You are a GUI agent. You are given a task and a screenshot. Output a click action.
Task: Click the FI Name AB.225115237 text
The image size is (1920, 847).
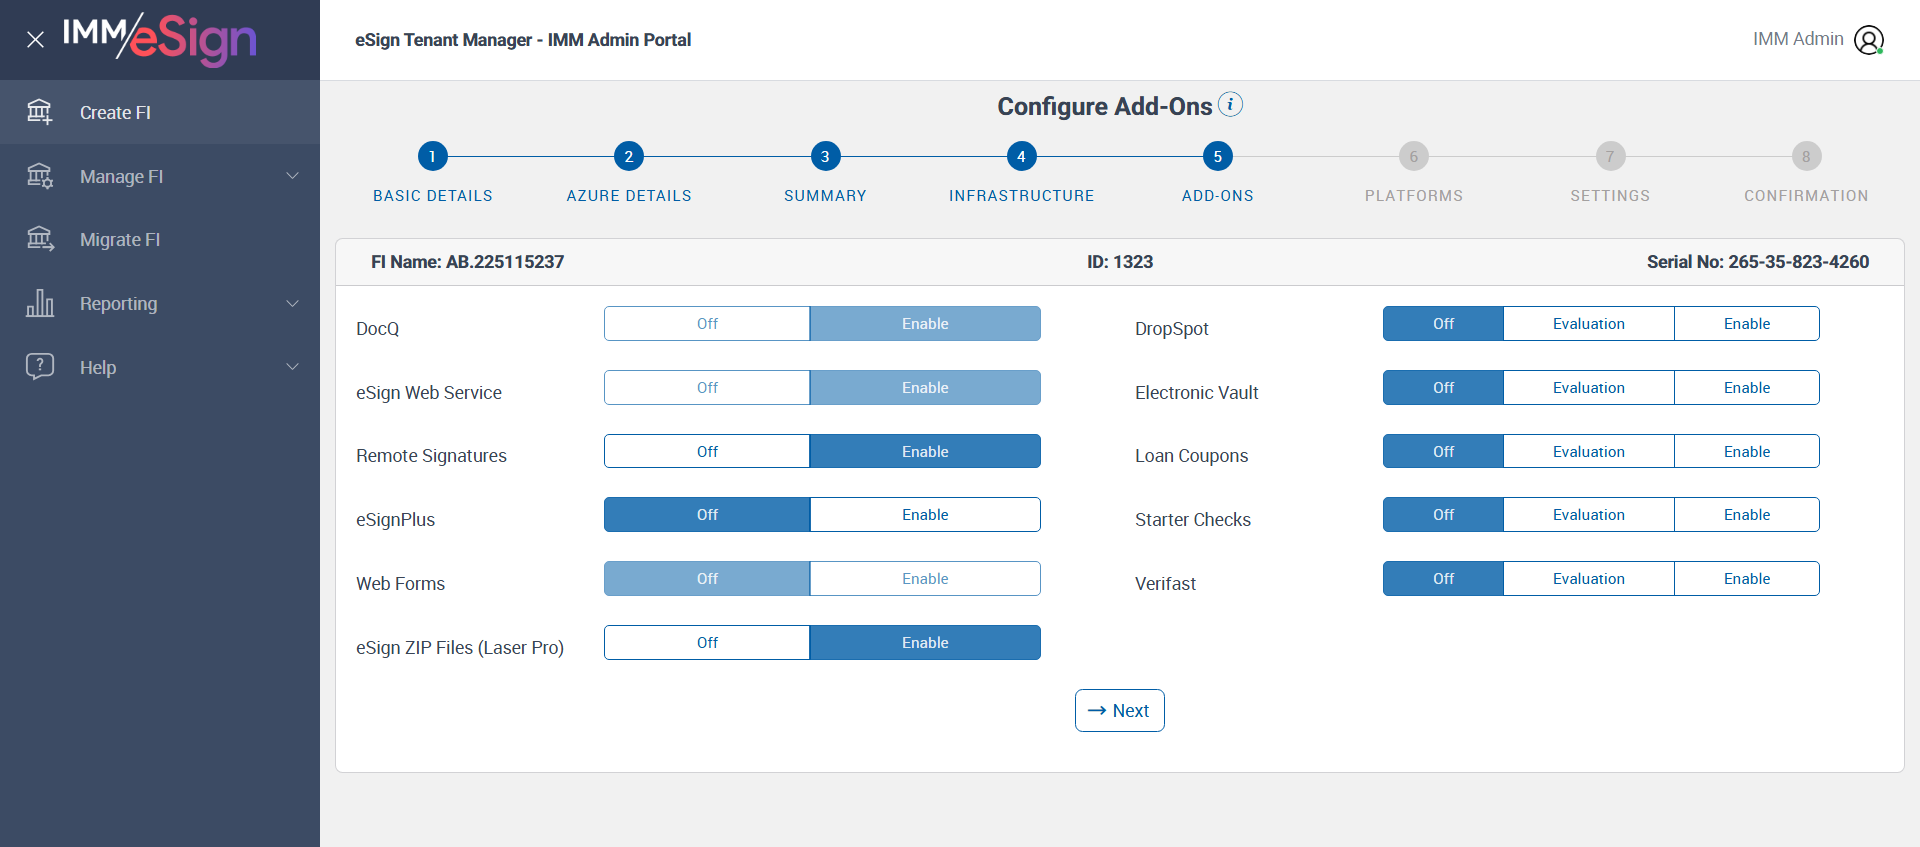[x=467, y=262]
